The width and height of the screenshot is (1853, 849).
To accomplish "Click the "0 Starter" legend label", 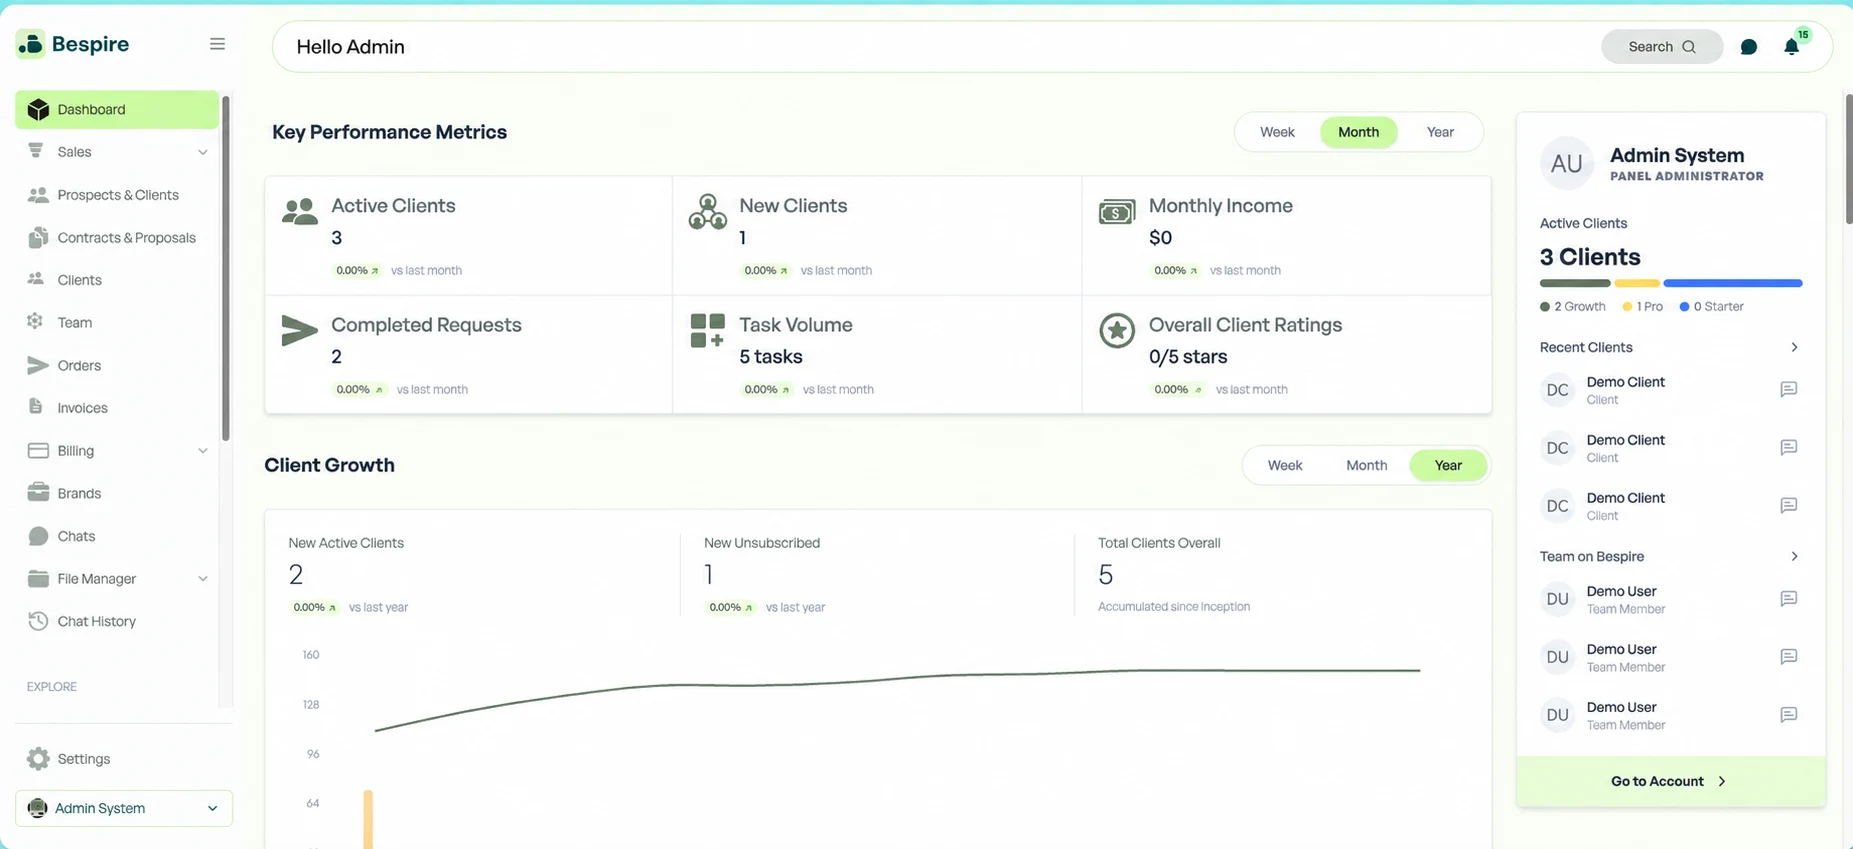I will (1719, 307).
